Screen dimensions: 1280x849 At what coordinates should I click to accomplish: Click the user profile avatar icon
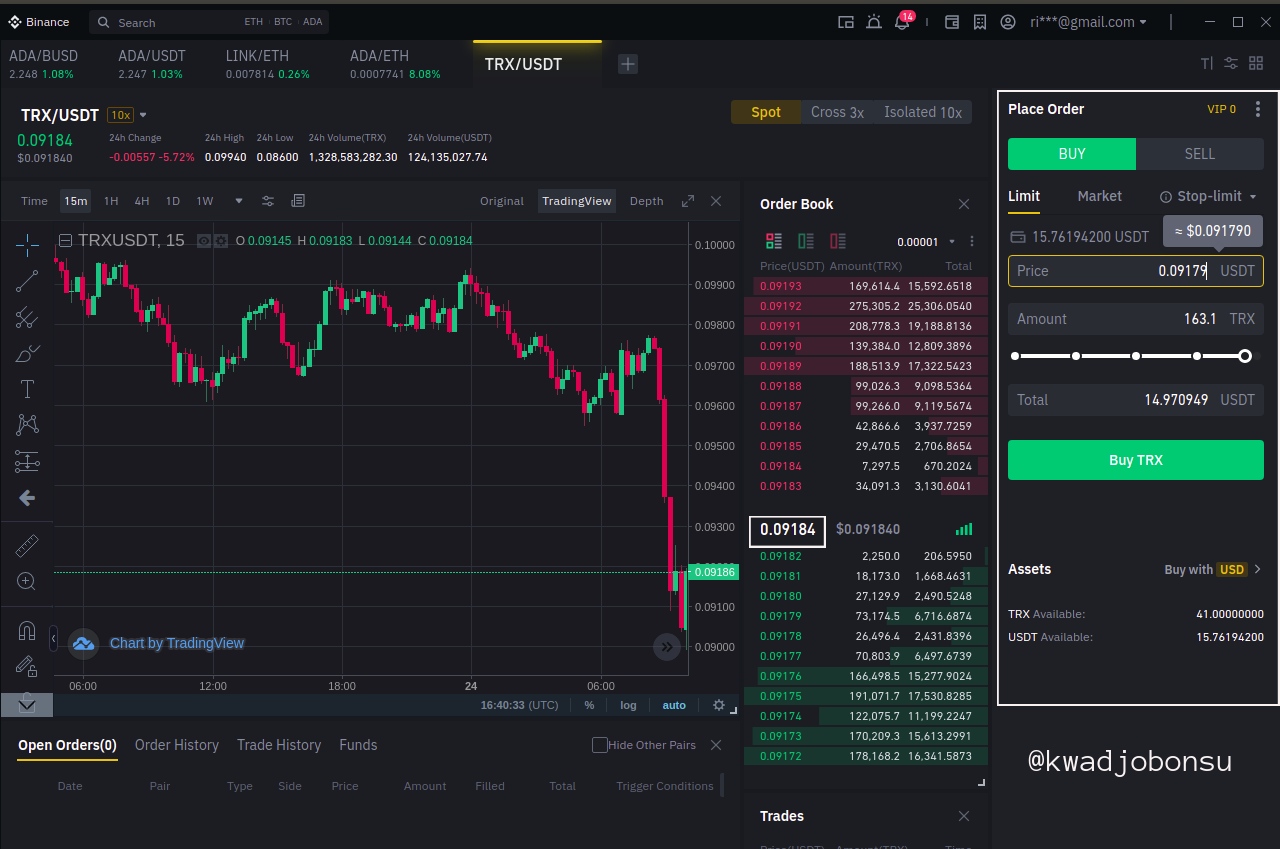point(1008,22)
